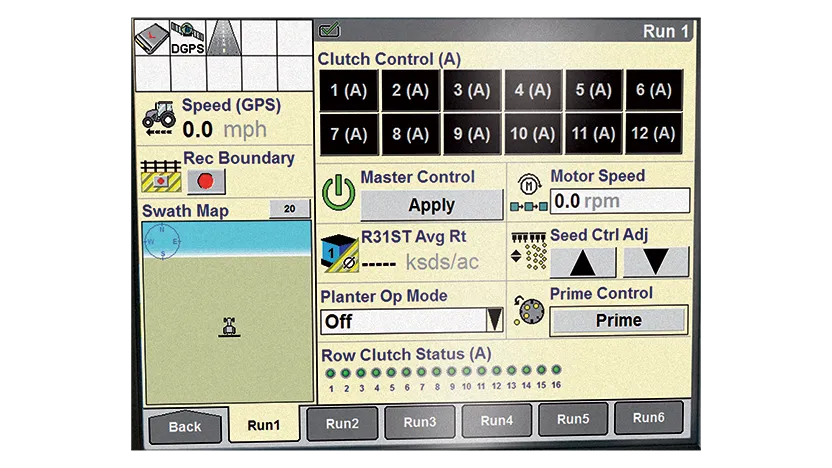
Task: Click the Prime Control seed disc icon
Action: [x=529, y=311]
